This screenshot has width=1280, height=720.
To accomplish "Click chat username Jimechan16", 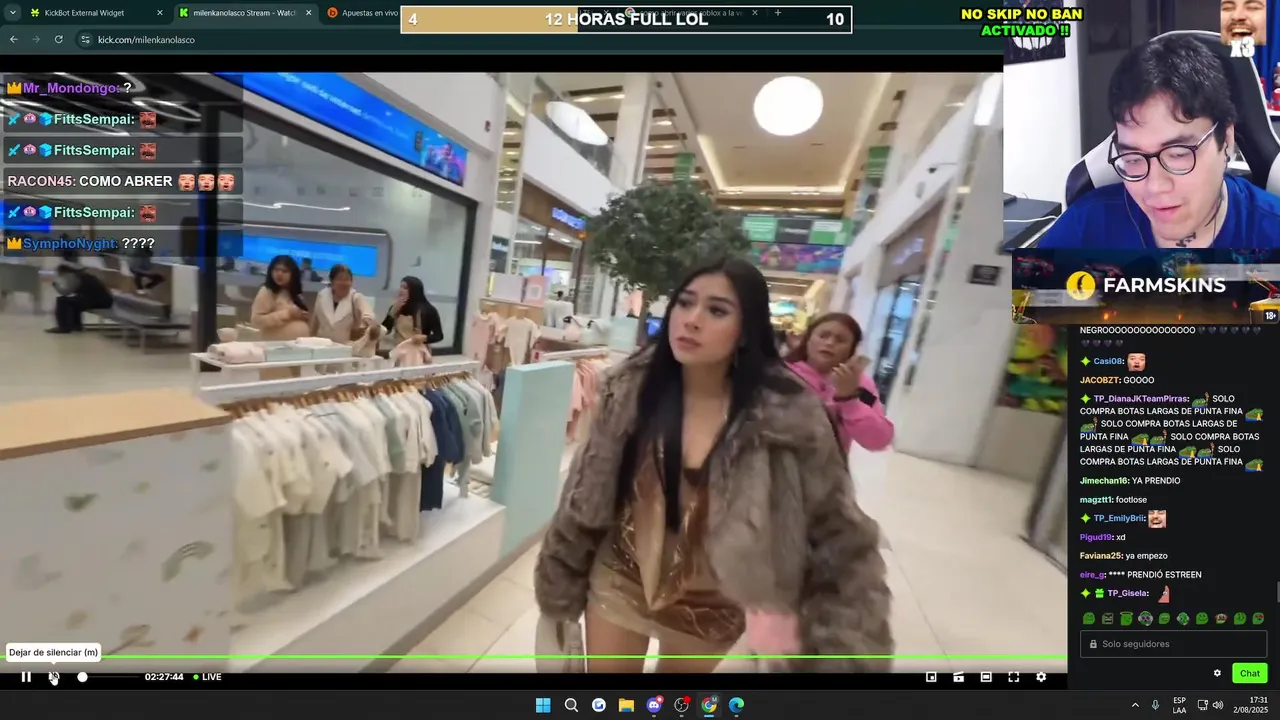I will click(x=1103, y=481).
